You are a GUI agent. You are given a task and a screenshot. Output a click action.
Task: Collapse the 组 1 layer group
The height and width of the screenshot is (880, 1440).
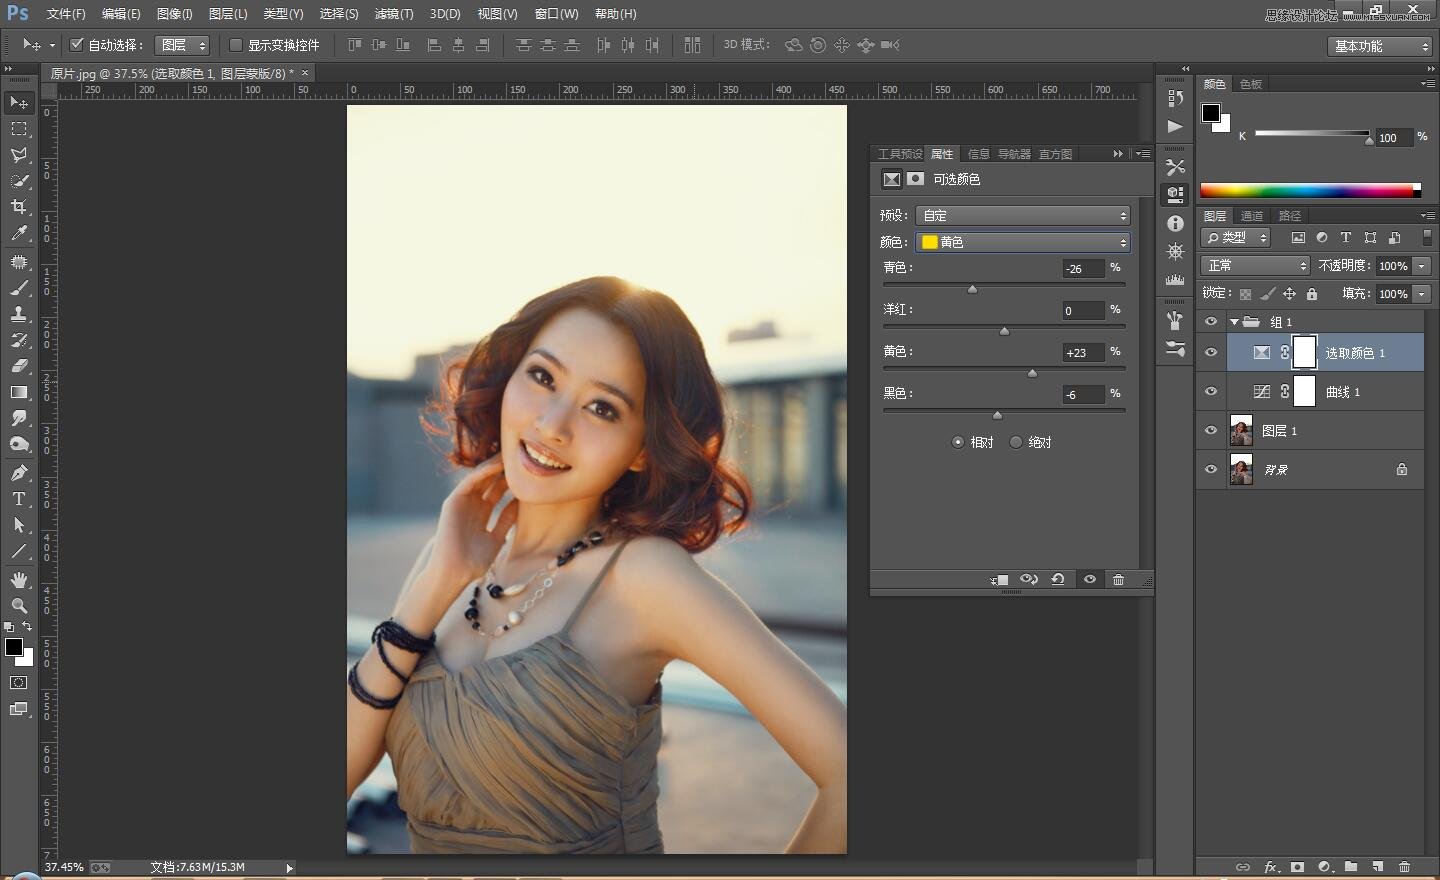point(1235,322)
